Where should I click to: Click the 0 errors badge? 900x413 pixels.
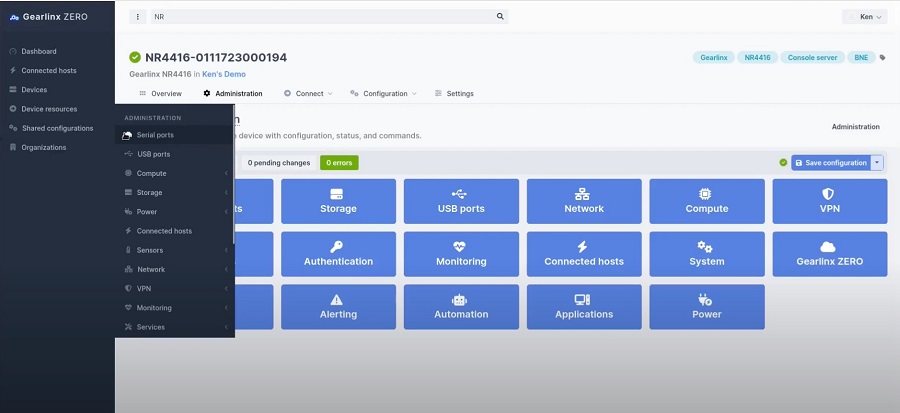tap(339, 162)
